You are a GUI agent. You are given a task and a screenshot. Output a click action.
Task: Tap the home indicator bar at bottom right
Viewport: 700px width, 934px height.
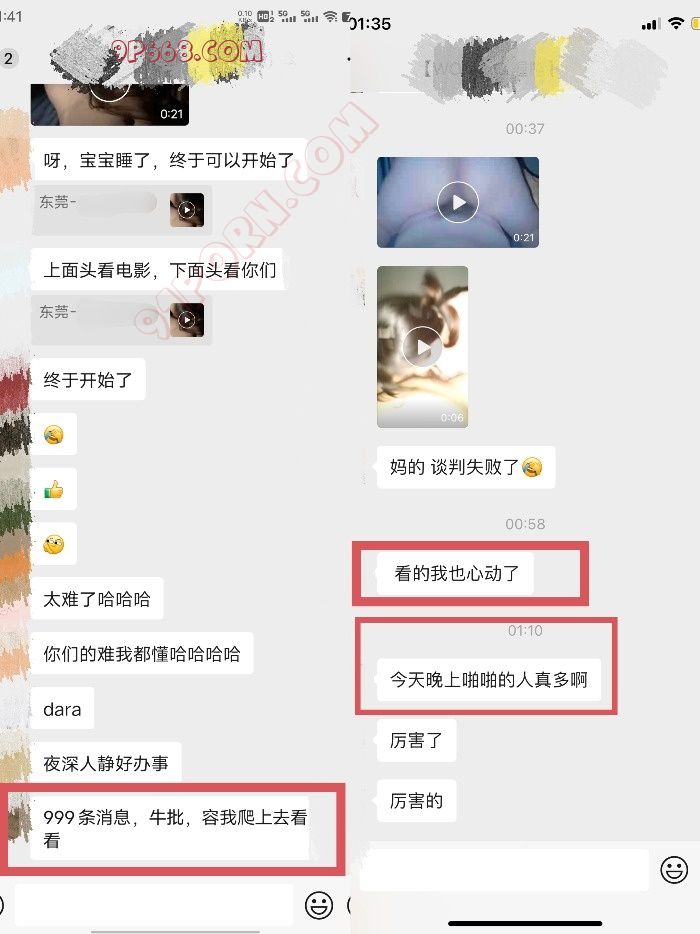[525, 923]
